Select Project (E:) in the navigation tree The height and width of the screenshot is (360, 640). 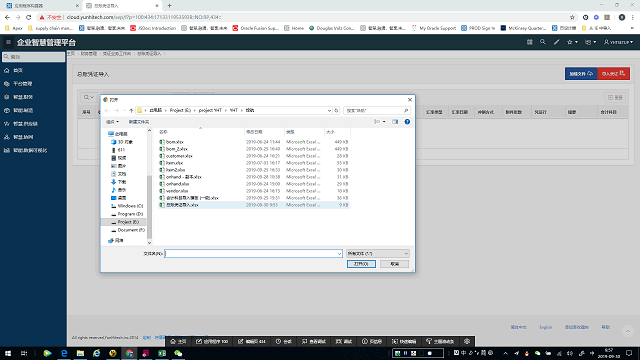tap(124, 222)
